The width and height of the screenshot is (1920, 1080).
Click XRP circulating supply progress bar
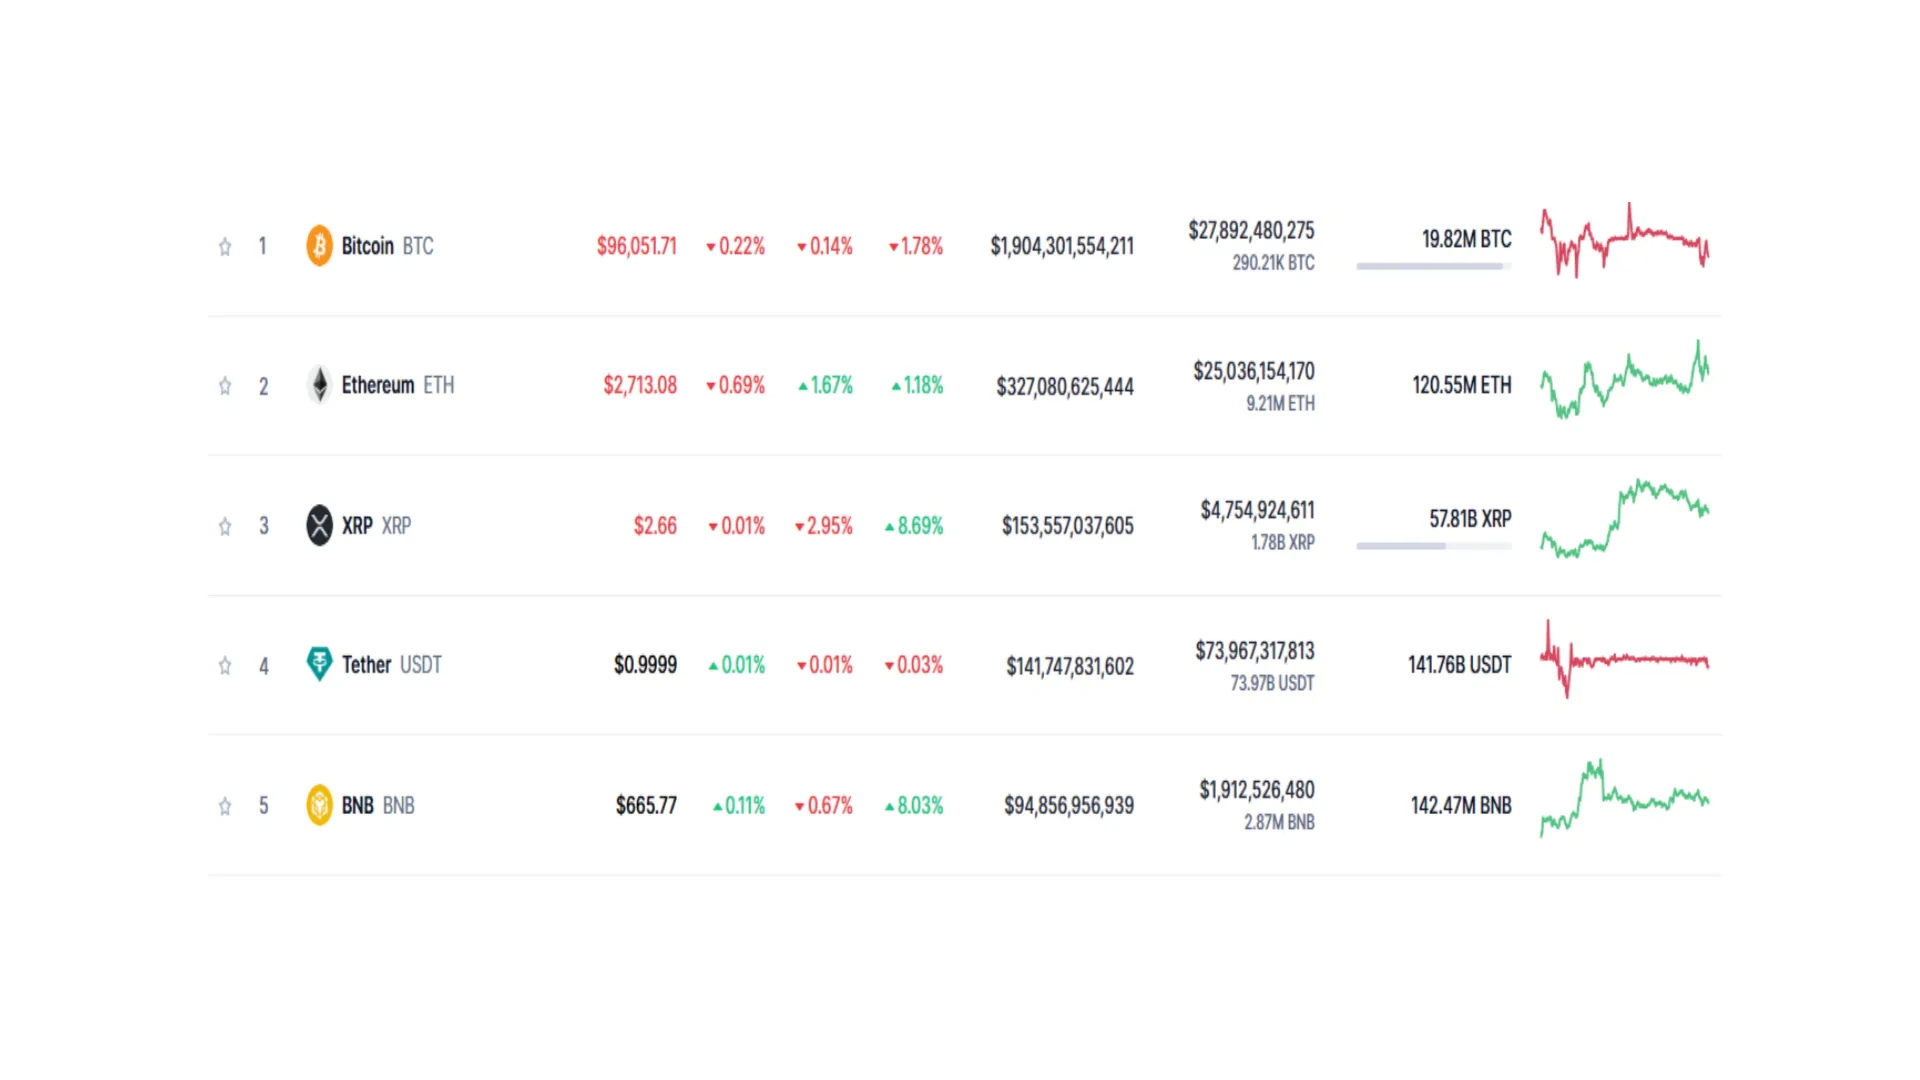1433,546
